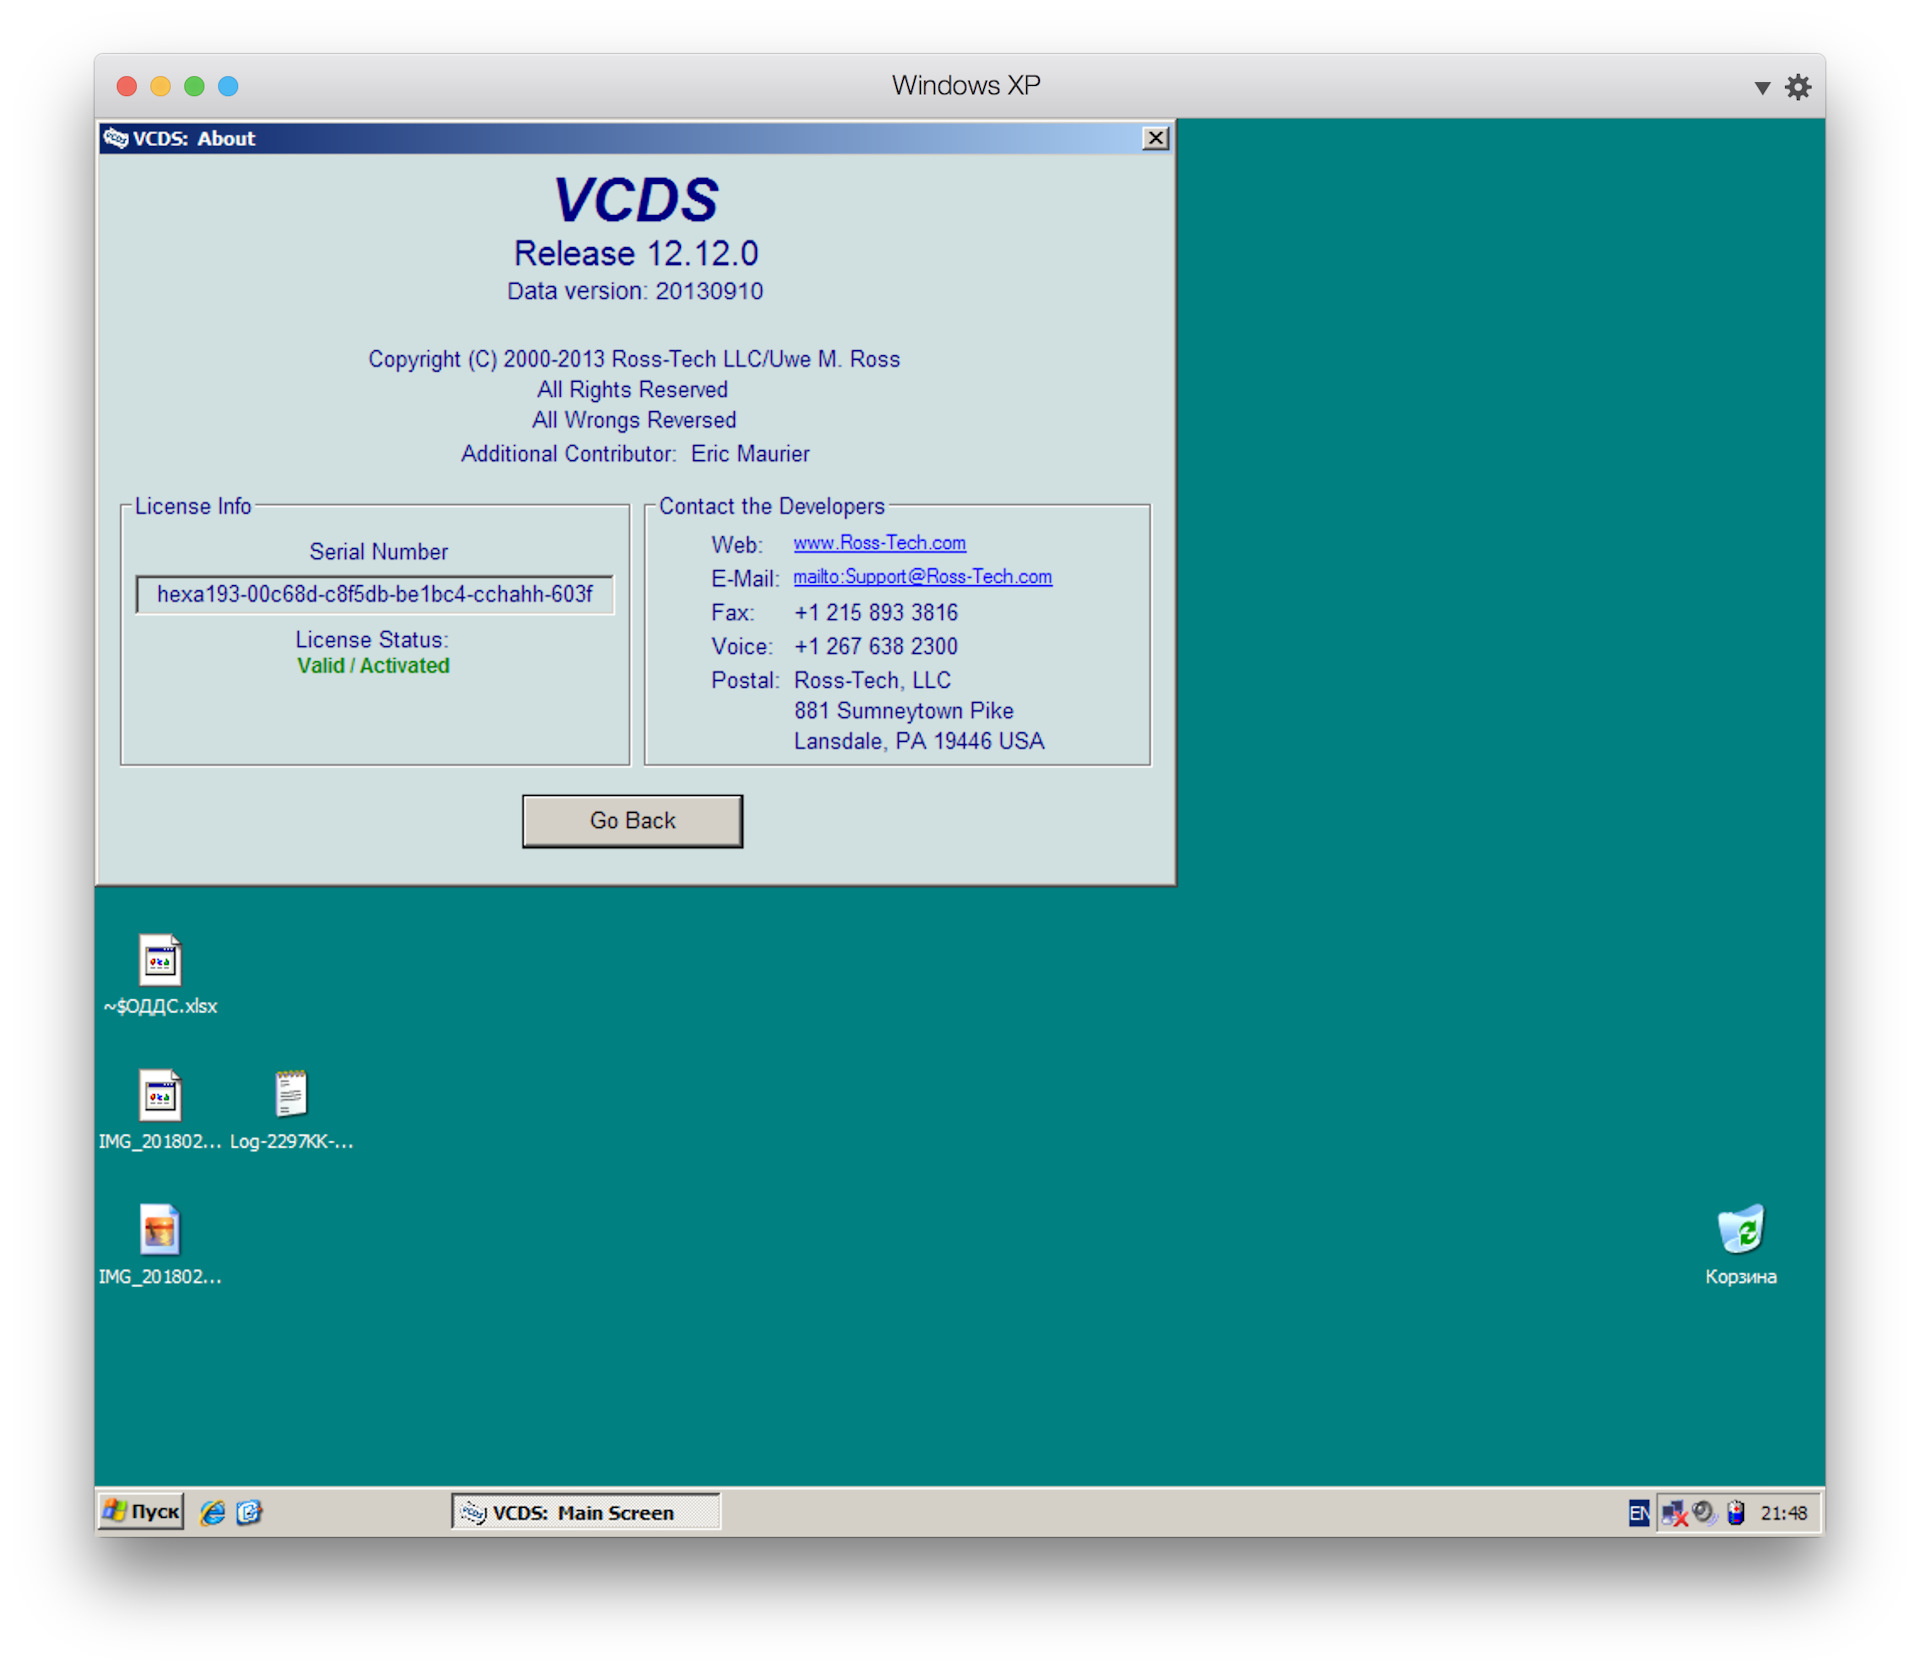Select the Корзина recycle bin icon
Viewport: 1920px width, 1672px height.
tap(1740, 1245)
